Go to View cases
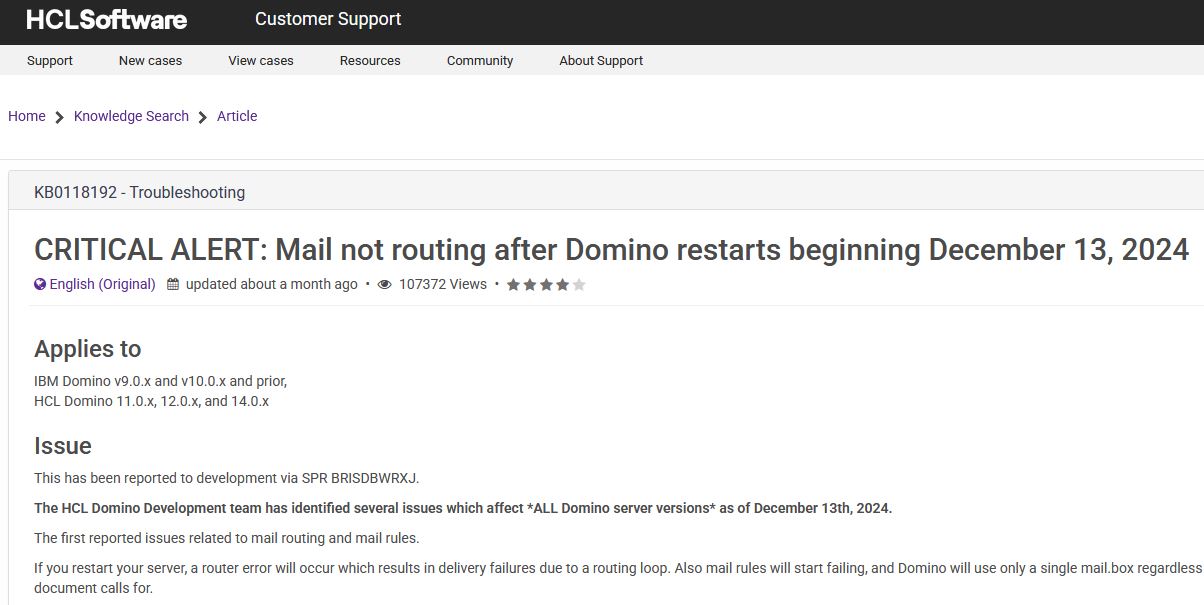1204x605 pixels. point(261,60)
